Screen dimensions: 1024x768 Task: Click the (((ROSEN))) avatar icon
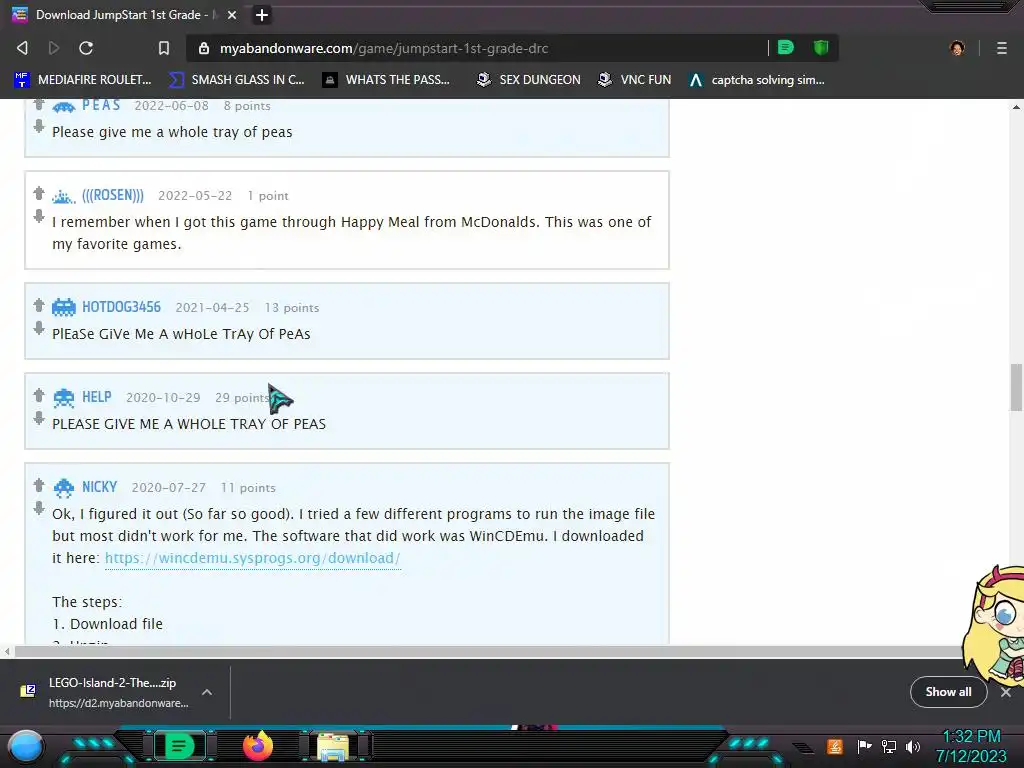pyautogui.click(x=63, y=196)
